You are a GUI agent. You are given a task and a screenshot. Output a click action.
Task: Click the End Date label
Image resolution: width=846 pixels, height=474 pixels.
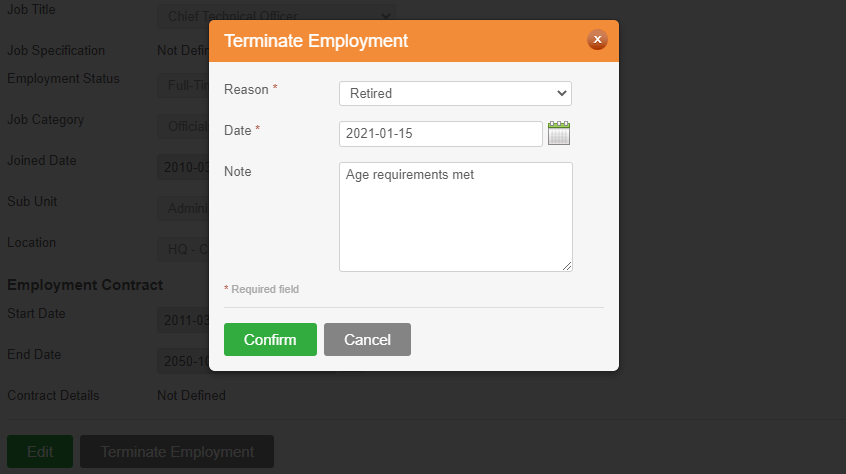tap(34, 354)
